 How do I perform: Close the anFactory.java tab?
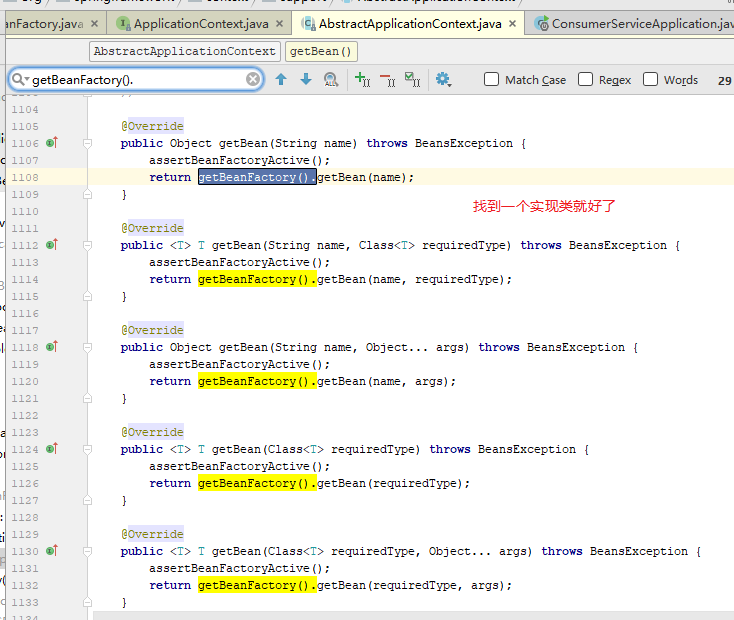click(x=95, y=23)
